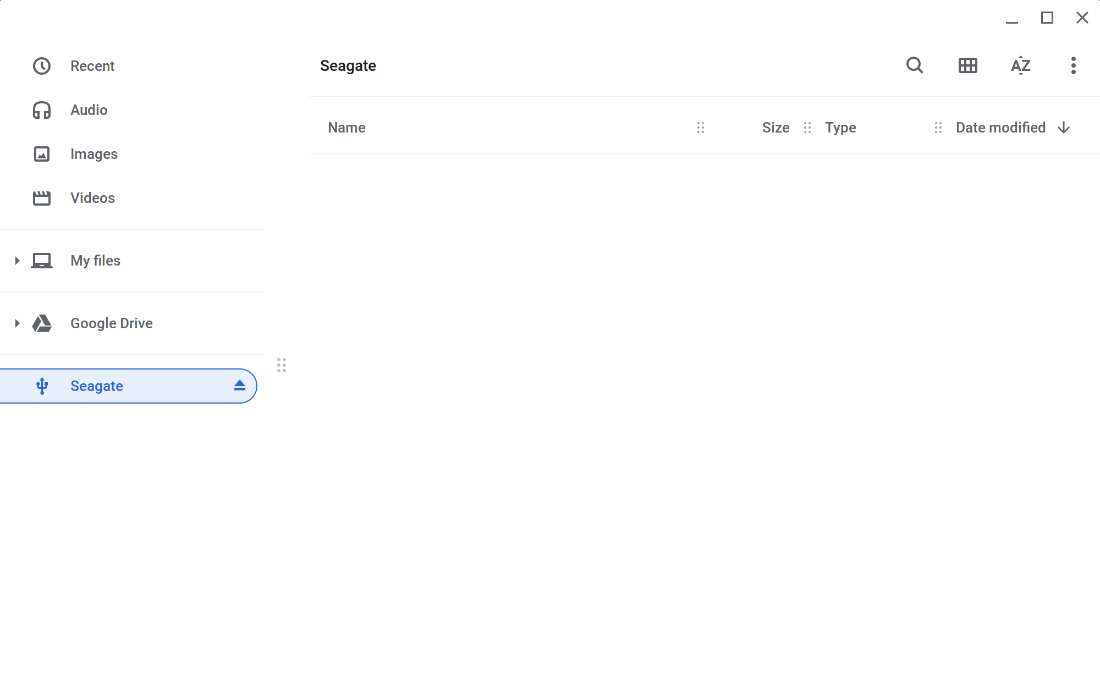Viewport: 1100px width, 695px height.
Task: Expand the My files tree
Action: click(x=17, y=261)
